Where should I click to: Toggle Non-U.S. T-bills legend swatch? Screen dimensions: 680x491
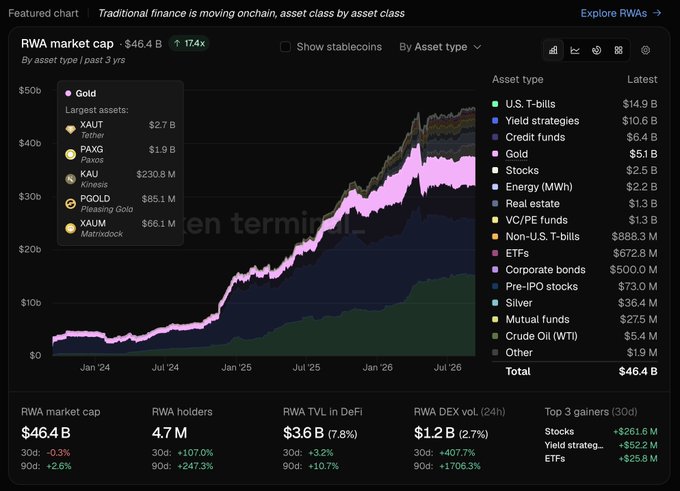(x=495, y=236)
